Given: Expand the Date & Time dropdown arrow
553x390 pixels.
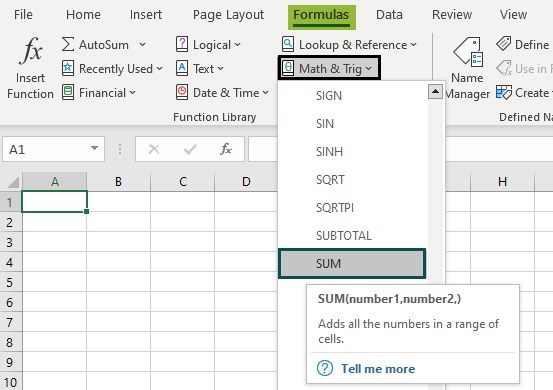Looking at the screenshot, I should pyautogui.click(x=266, y=92).
